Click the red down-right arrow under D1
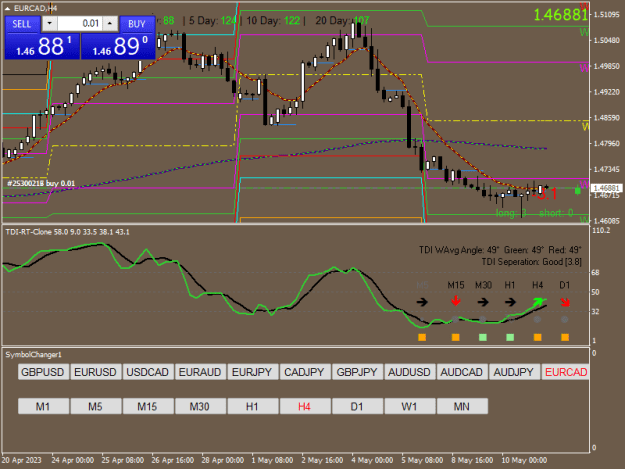 565,302
